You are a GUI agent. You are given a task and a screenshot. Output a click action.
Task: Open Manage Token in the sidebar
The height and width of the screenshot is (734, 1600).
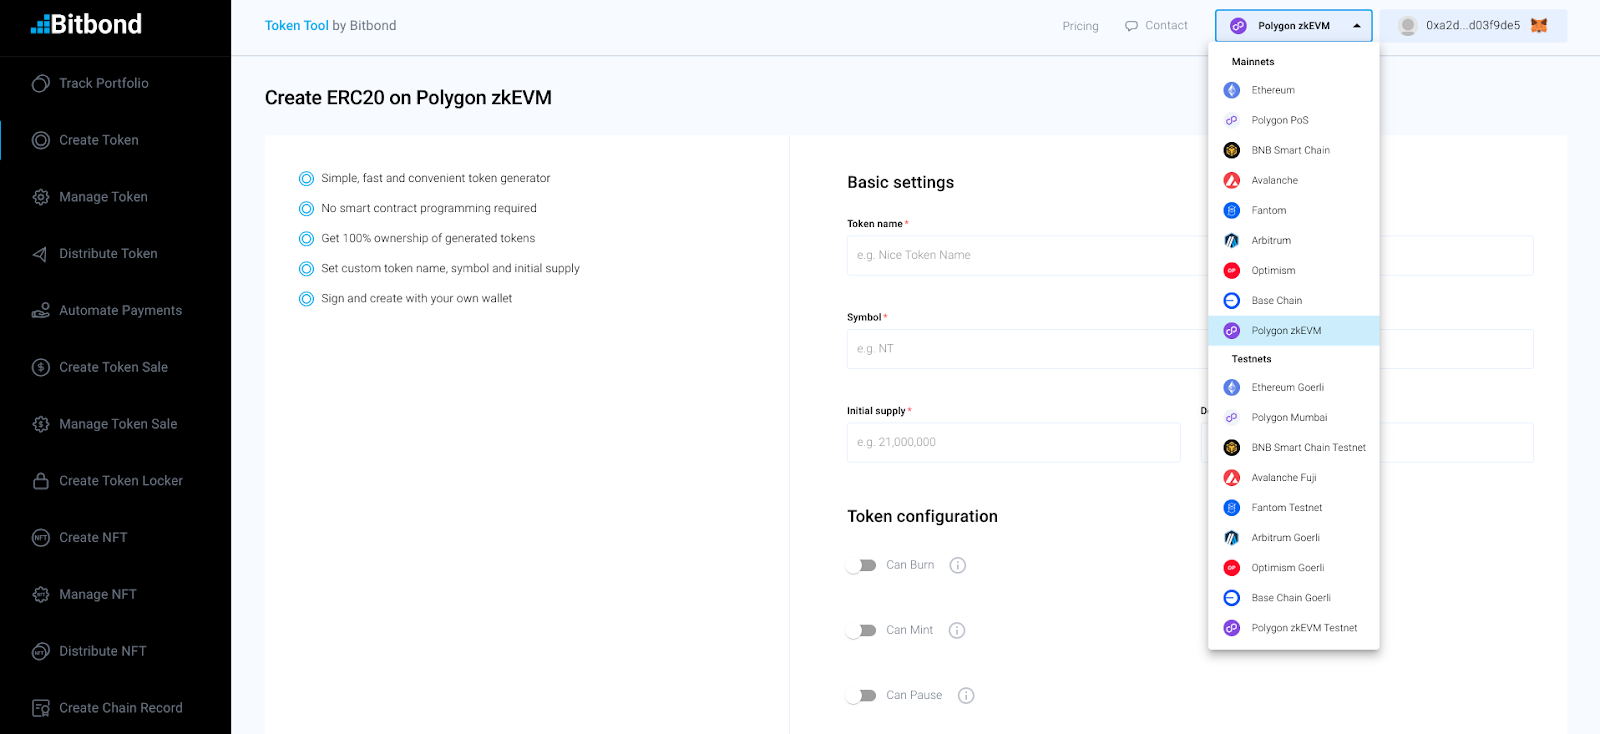click(103, 197)
